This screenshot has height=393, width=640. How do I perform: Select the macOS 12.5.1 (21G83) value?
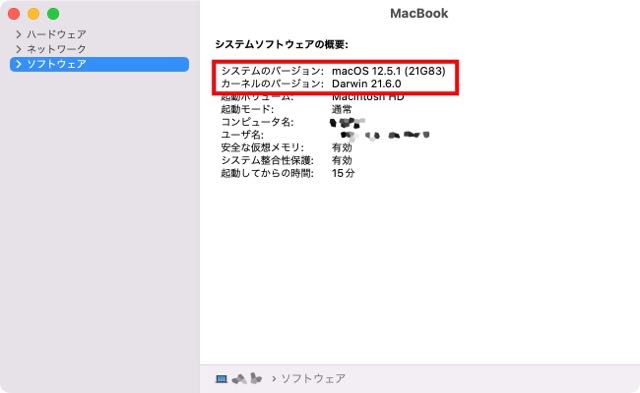[389, 71]
